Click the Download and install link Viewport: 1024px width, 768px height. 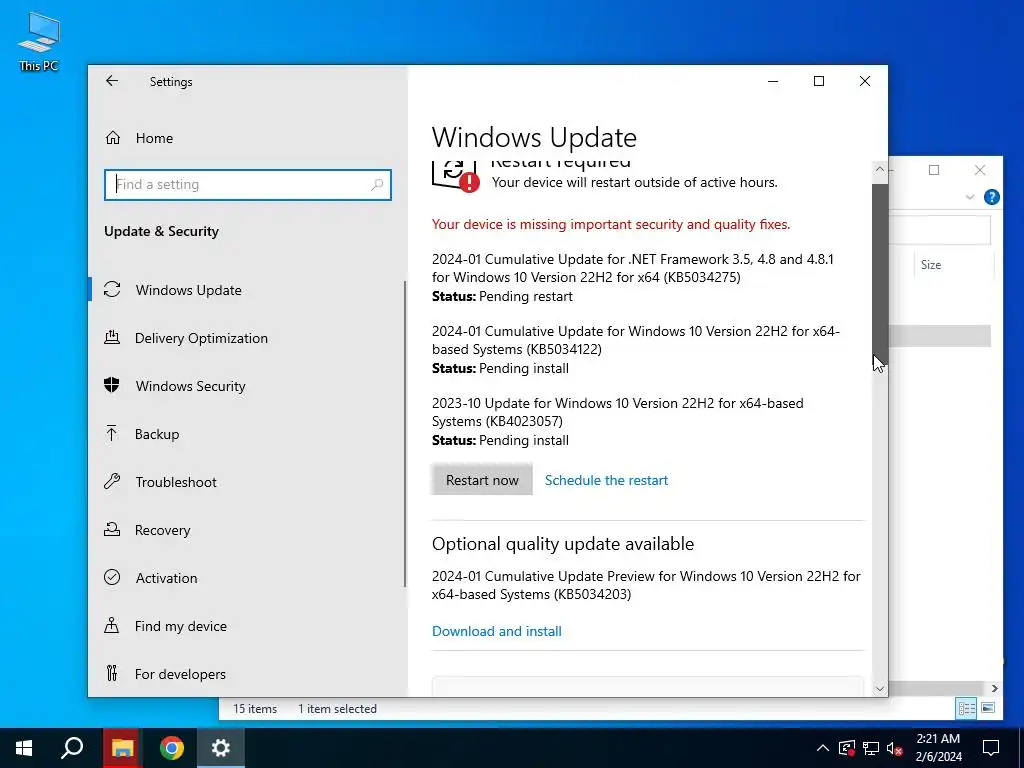tap(496, 631)
